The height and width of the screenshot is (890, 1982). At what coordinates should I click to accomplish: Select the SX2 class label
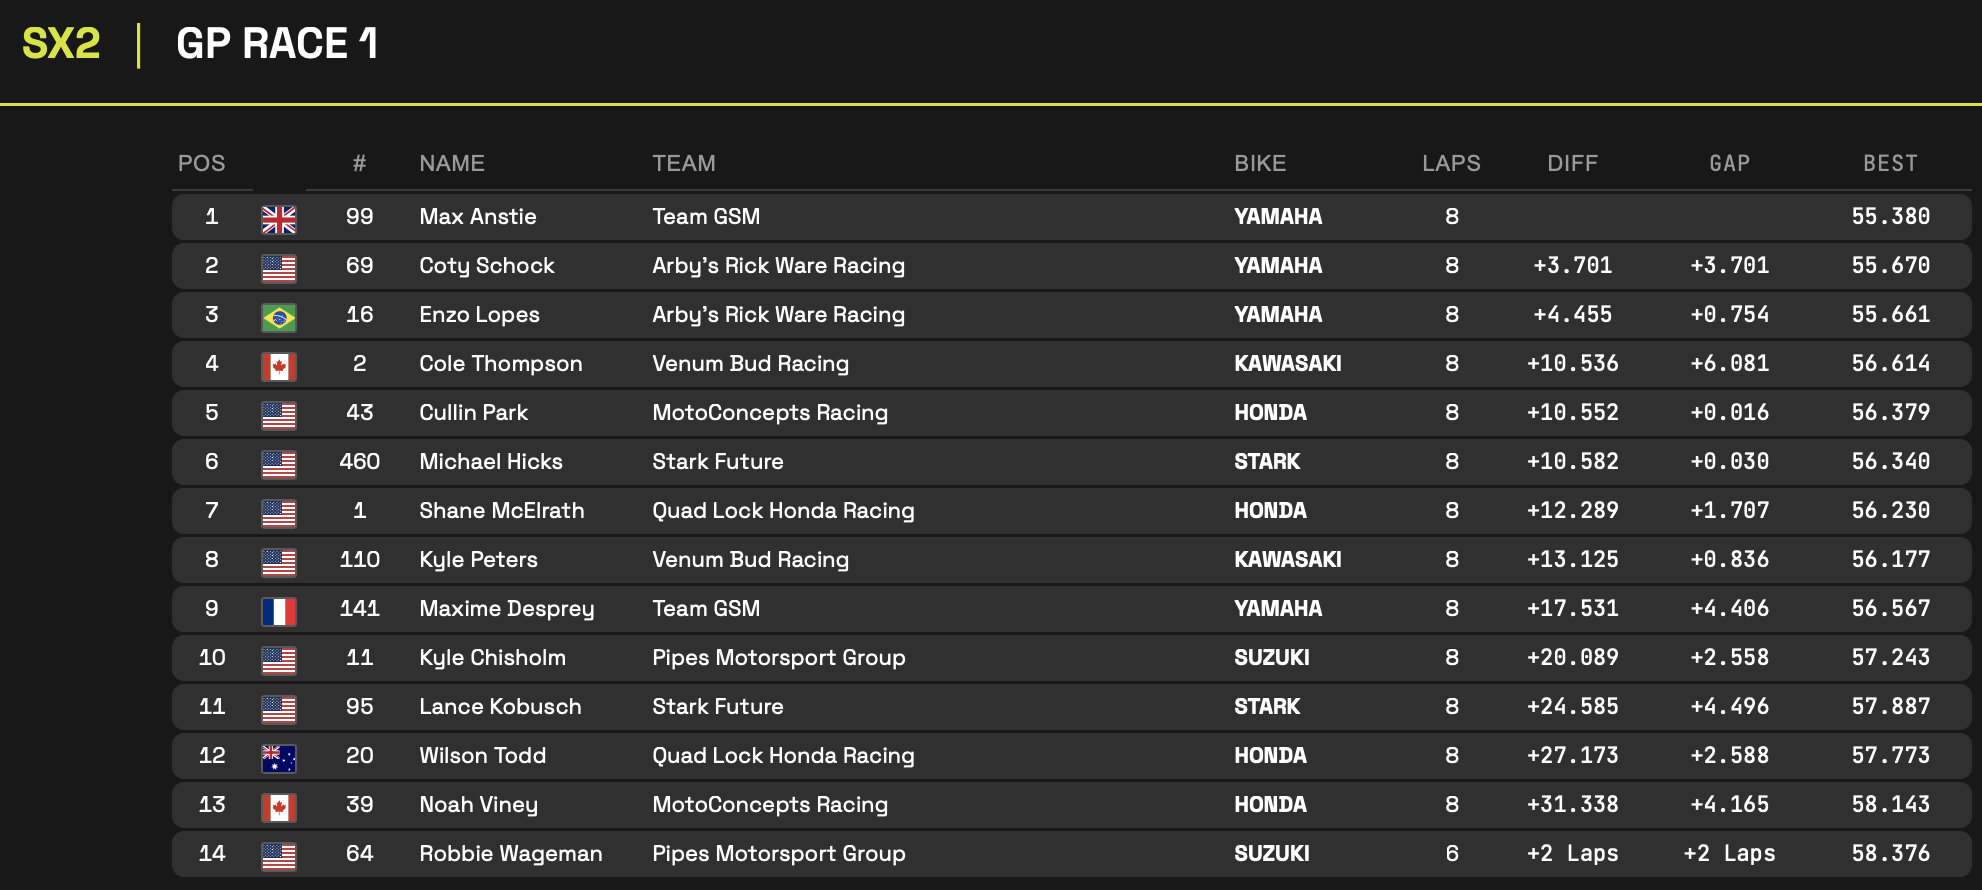61,44
